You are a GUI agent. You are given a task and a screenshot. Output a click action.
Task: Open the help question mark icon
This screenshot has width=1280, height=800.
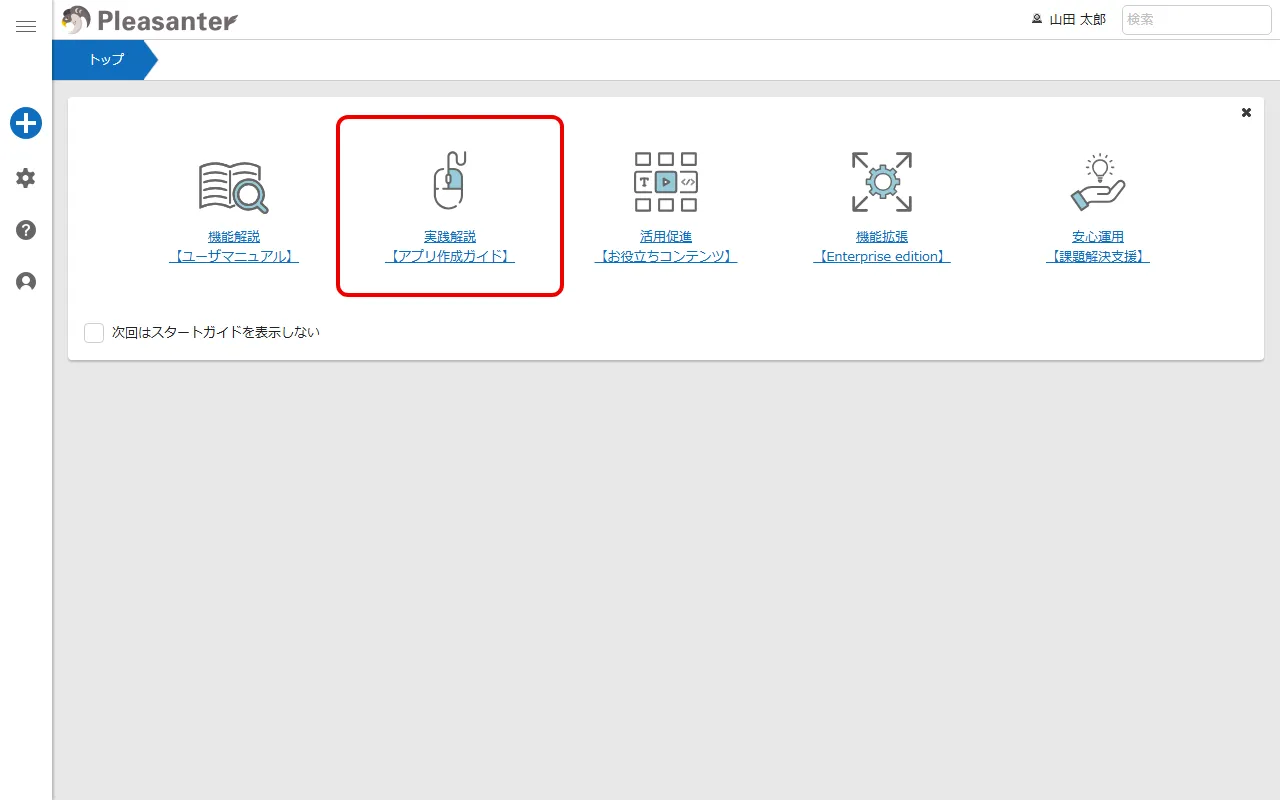(x=26, y=230)
